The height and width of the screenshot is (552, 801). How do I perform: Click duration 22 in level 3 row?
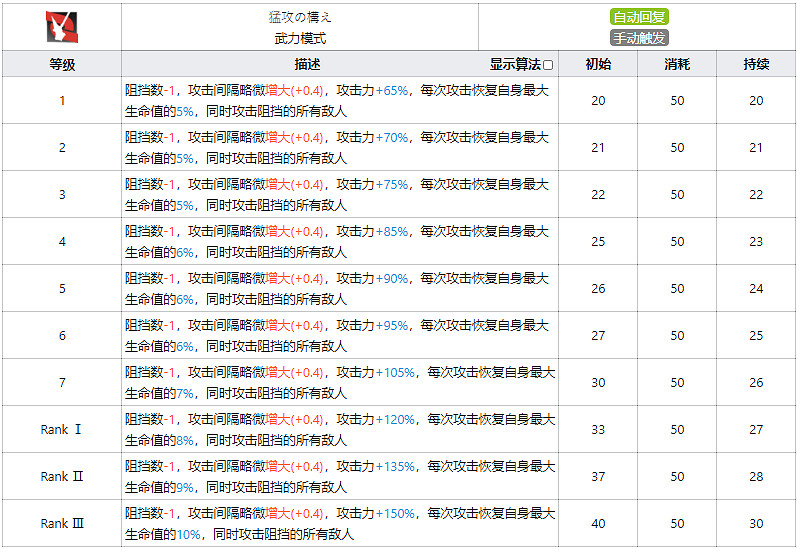756,195
